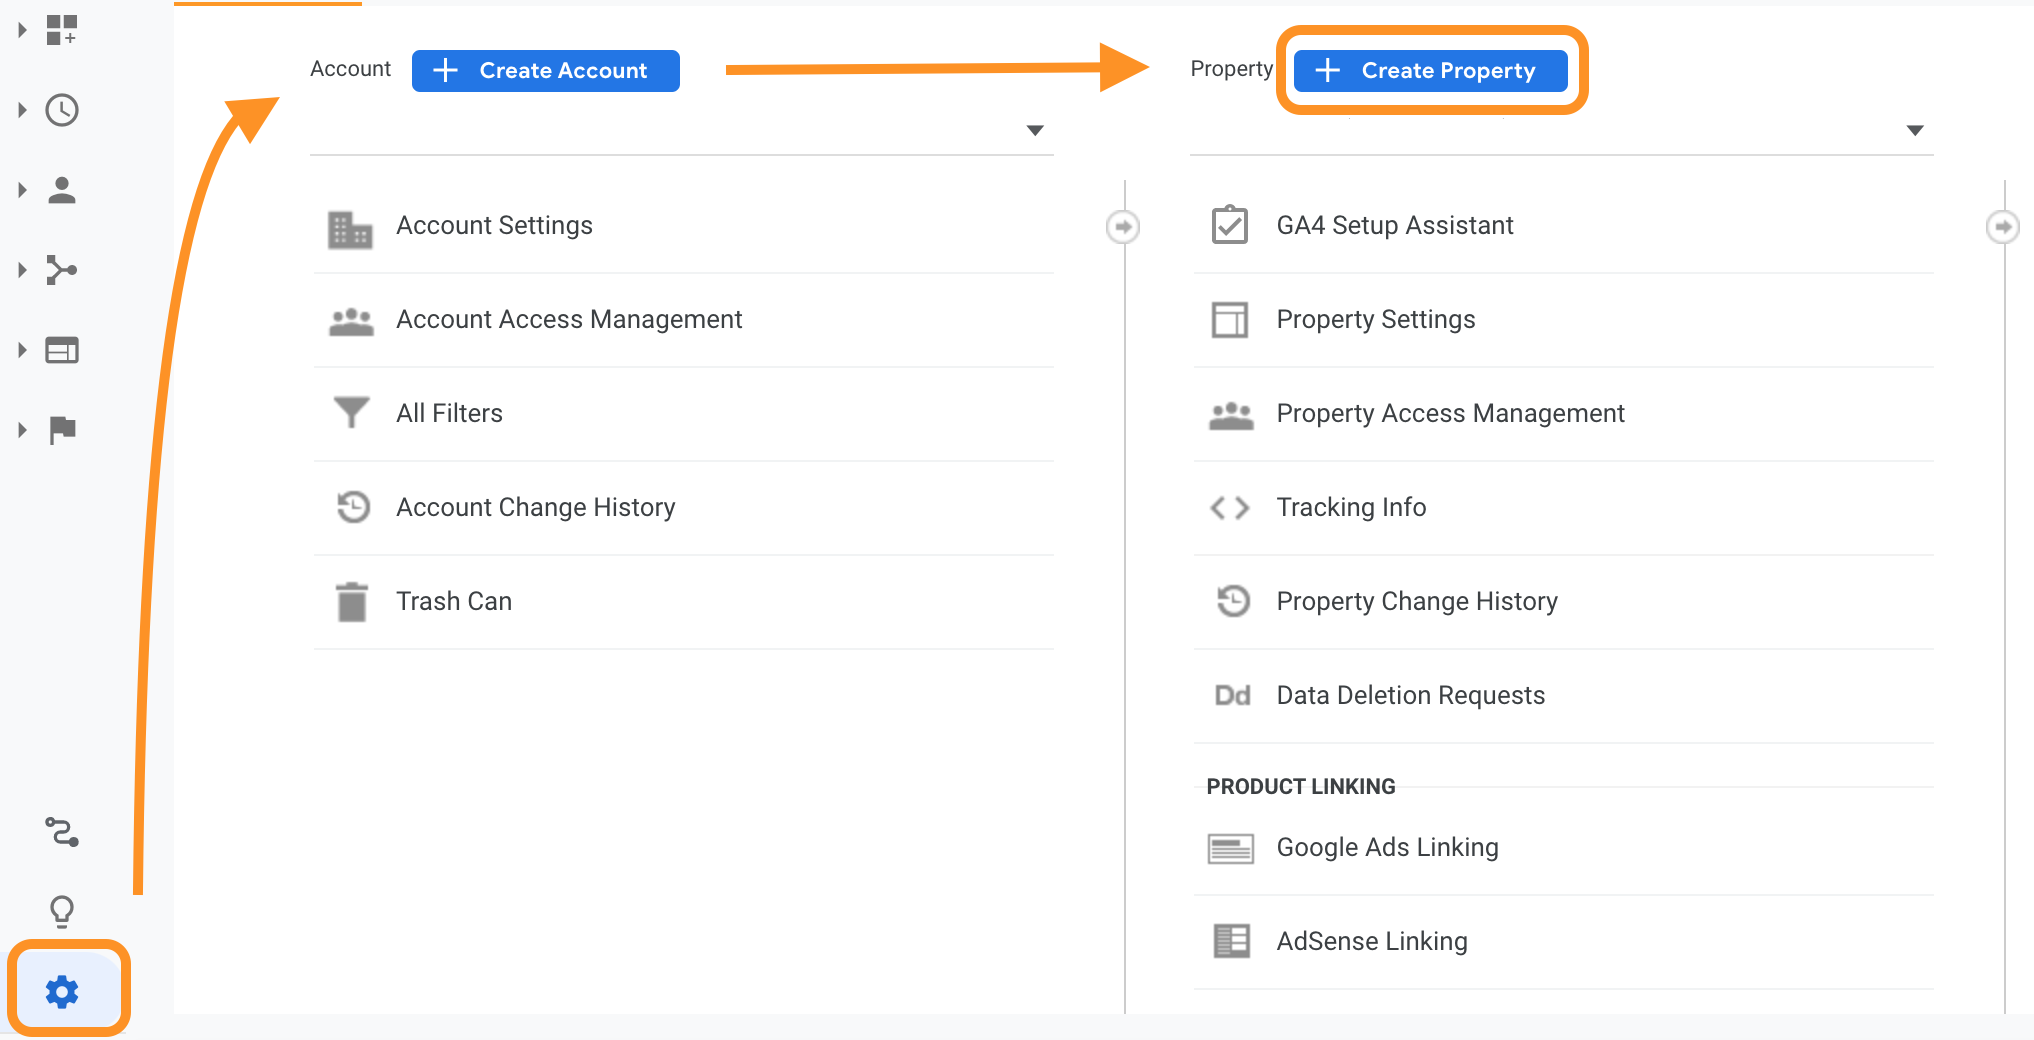Click the Create Property button
This screenshot has width=2034, height=1040.
click(x=1430, y=71)
